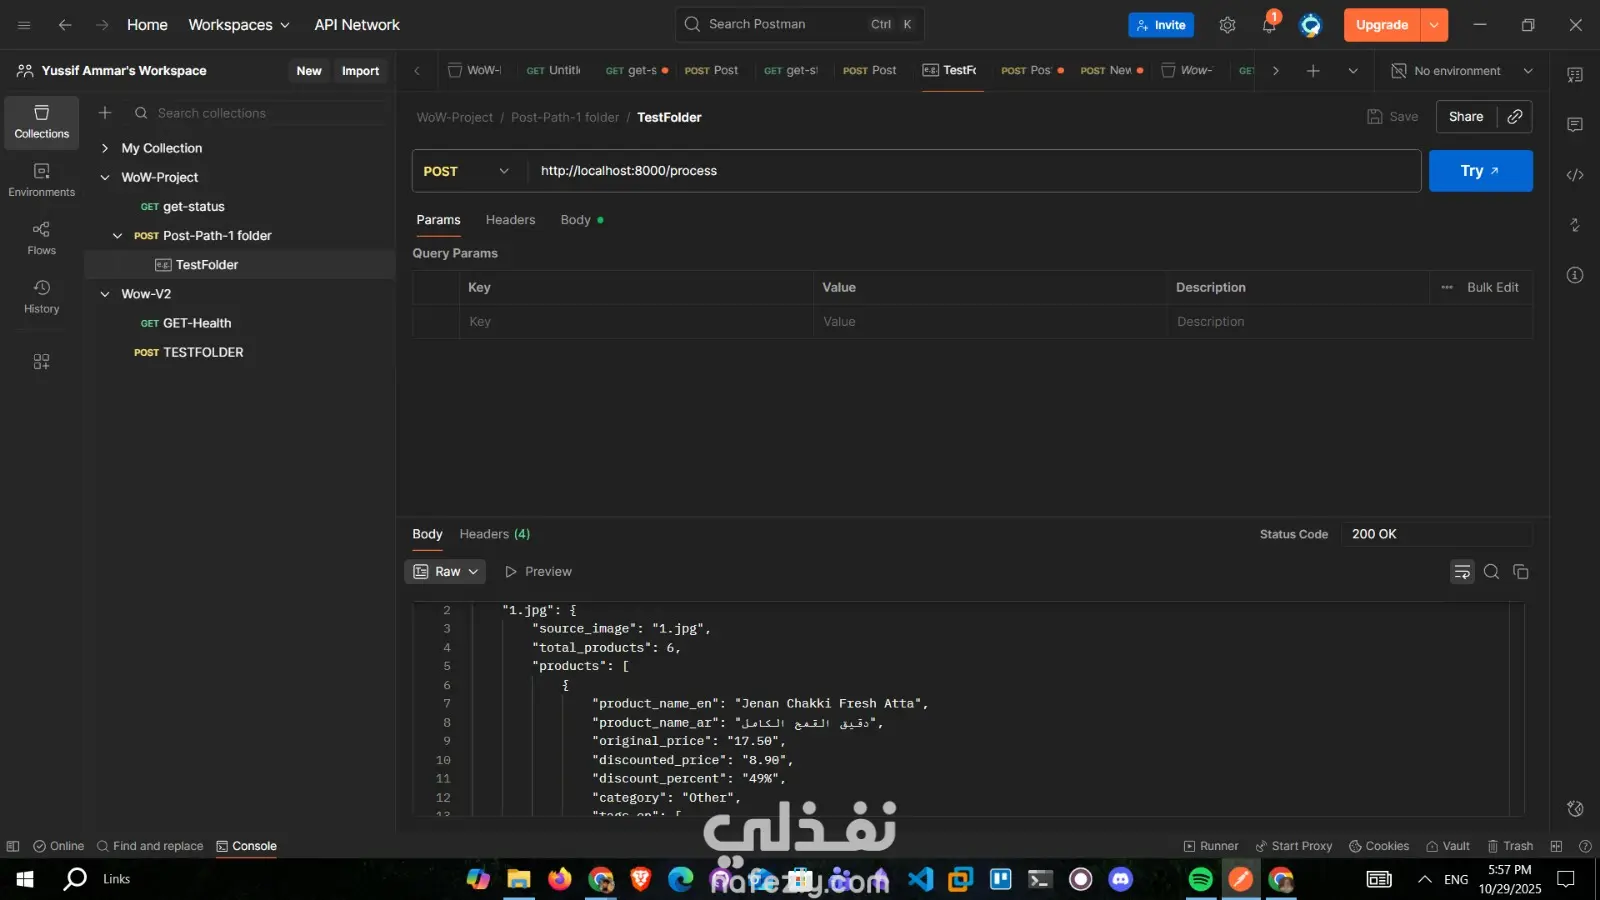Viewport: 1600px width, 900px height.
Task: Click the query param Key field
Action: 636,322
